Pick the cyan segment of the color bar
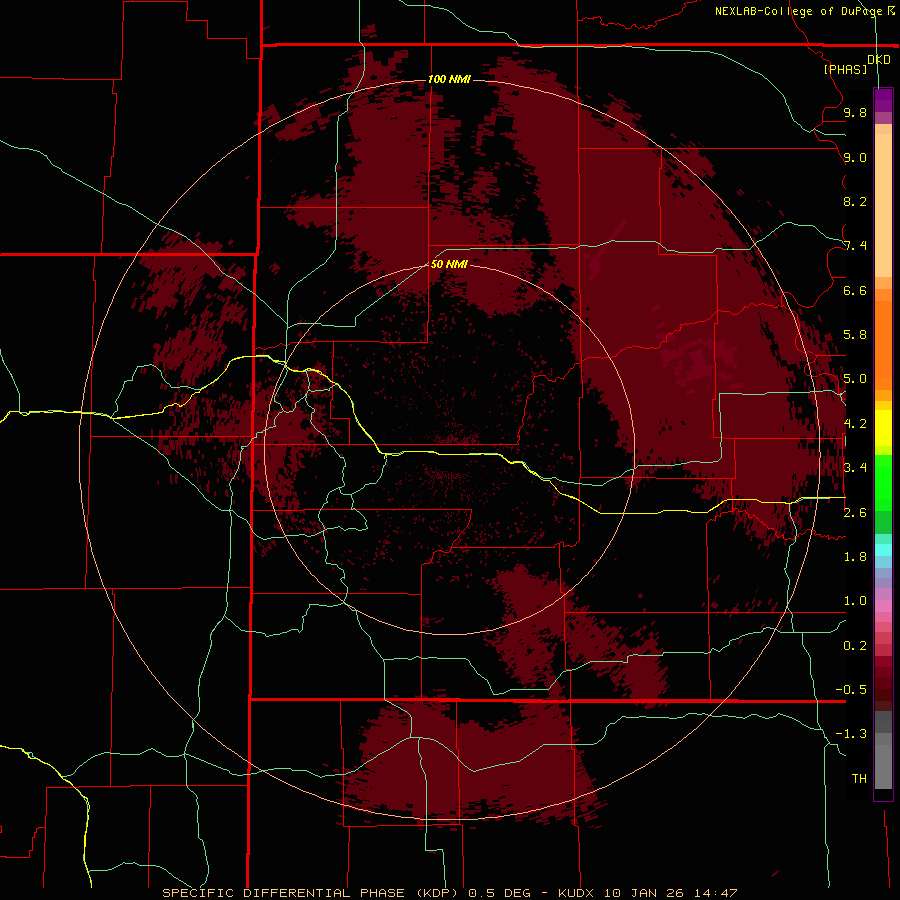Image resolution: width=900 pixels, height=900 pixels. [x=883, y=550]
